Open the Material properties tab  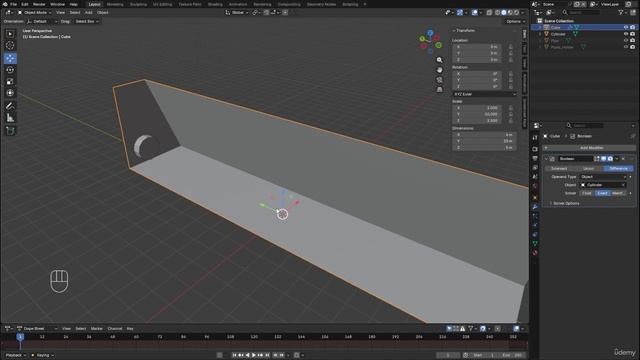point(535,253)
